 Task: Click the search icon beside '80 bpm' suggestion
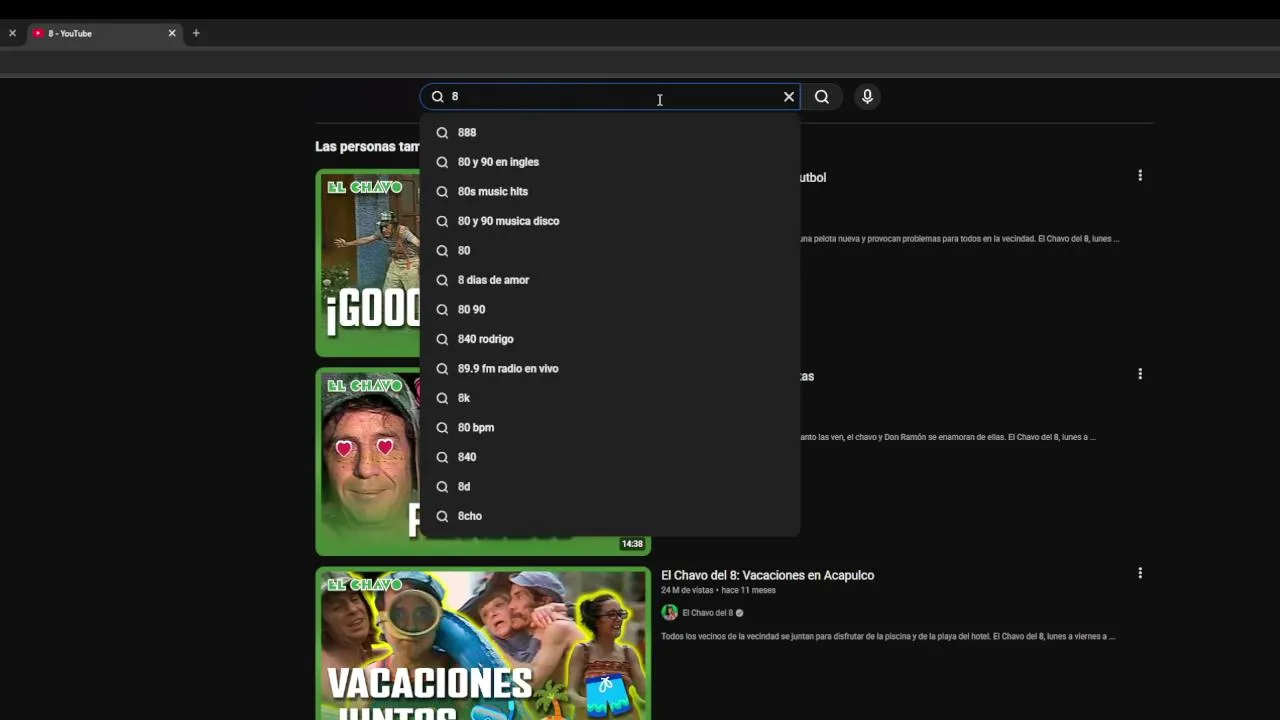click(442, 427)
